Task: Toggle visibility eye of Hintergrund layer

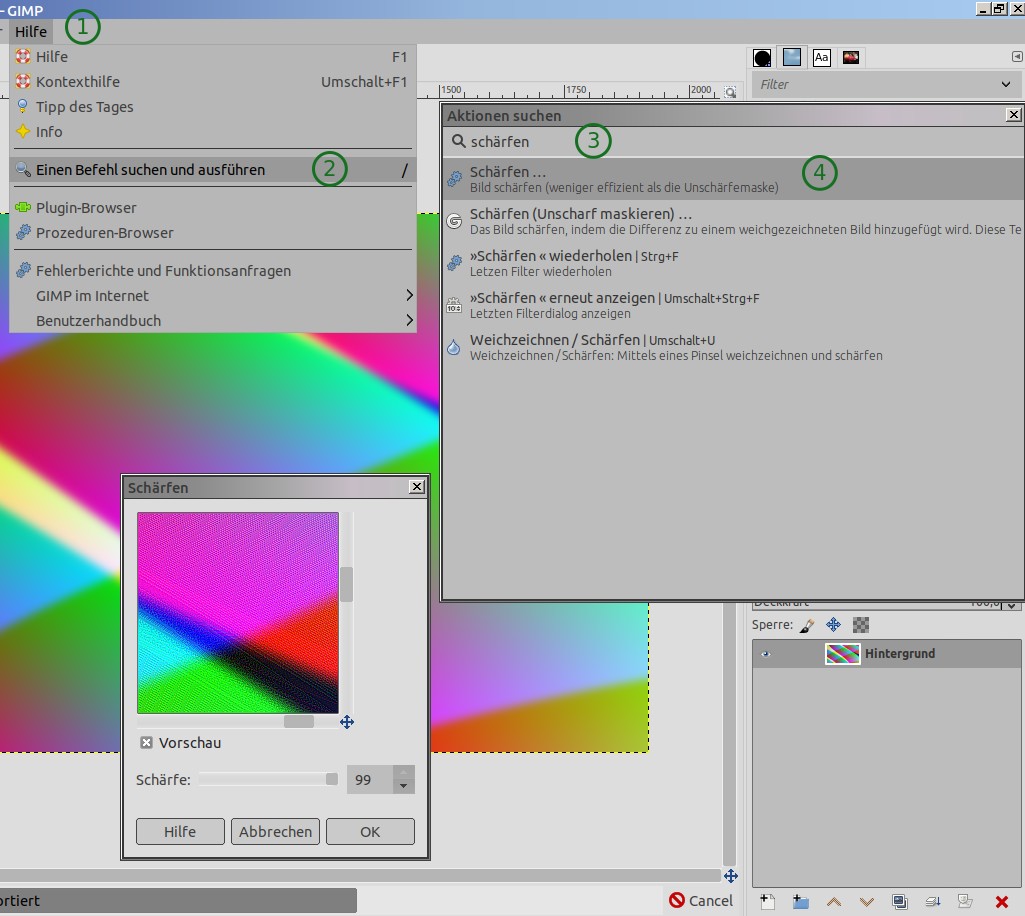Action: (x=765, y=654)
